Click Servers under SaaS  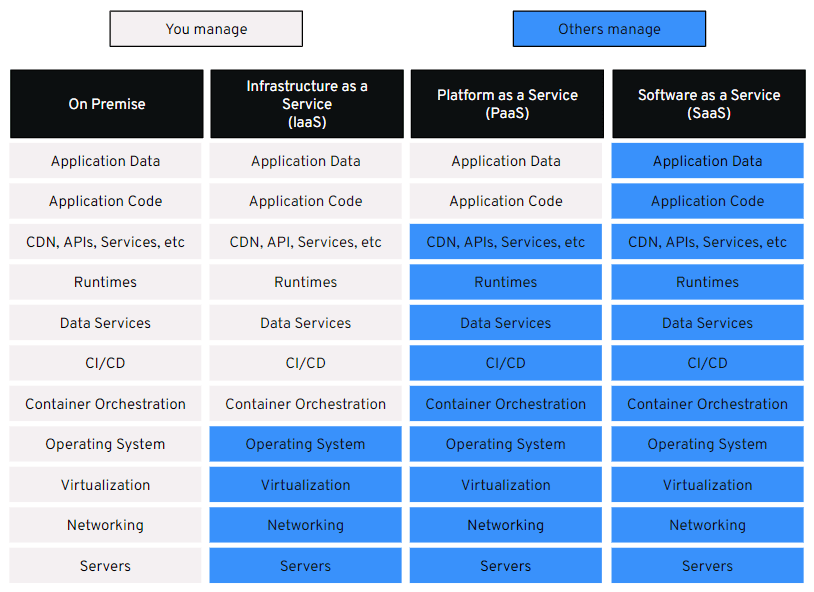click(708, 566)
